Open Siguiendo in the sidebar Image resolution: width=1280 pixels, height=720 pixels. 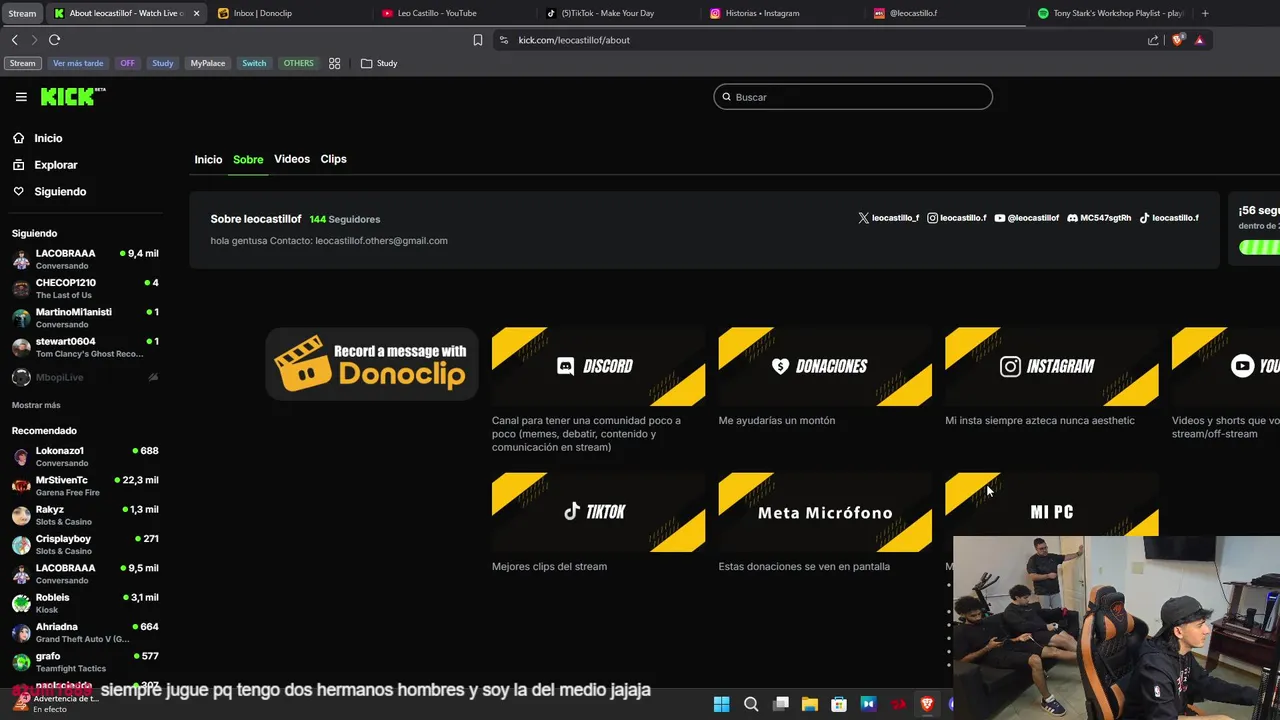click(60, 191)
